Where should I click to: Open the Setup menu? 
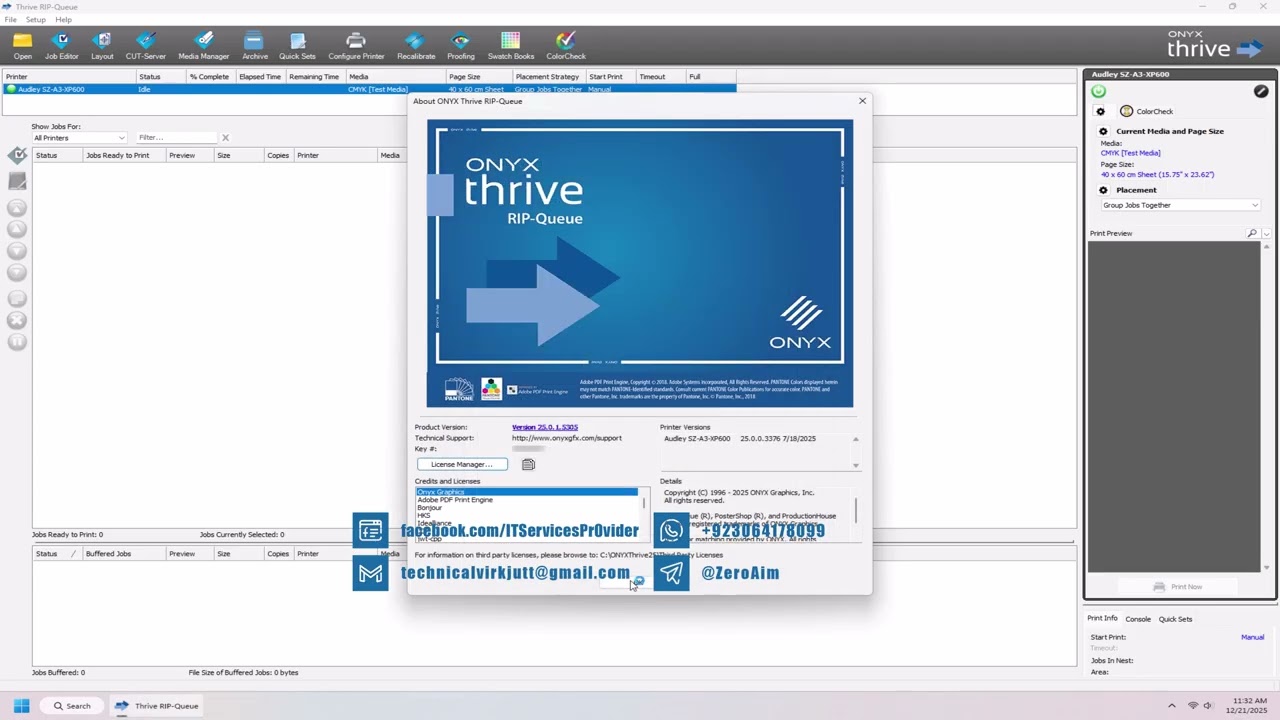coord(35,19)
